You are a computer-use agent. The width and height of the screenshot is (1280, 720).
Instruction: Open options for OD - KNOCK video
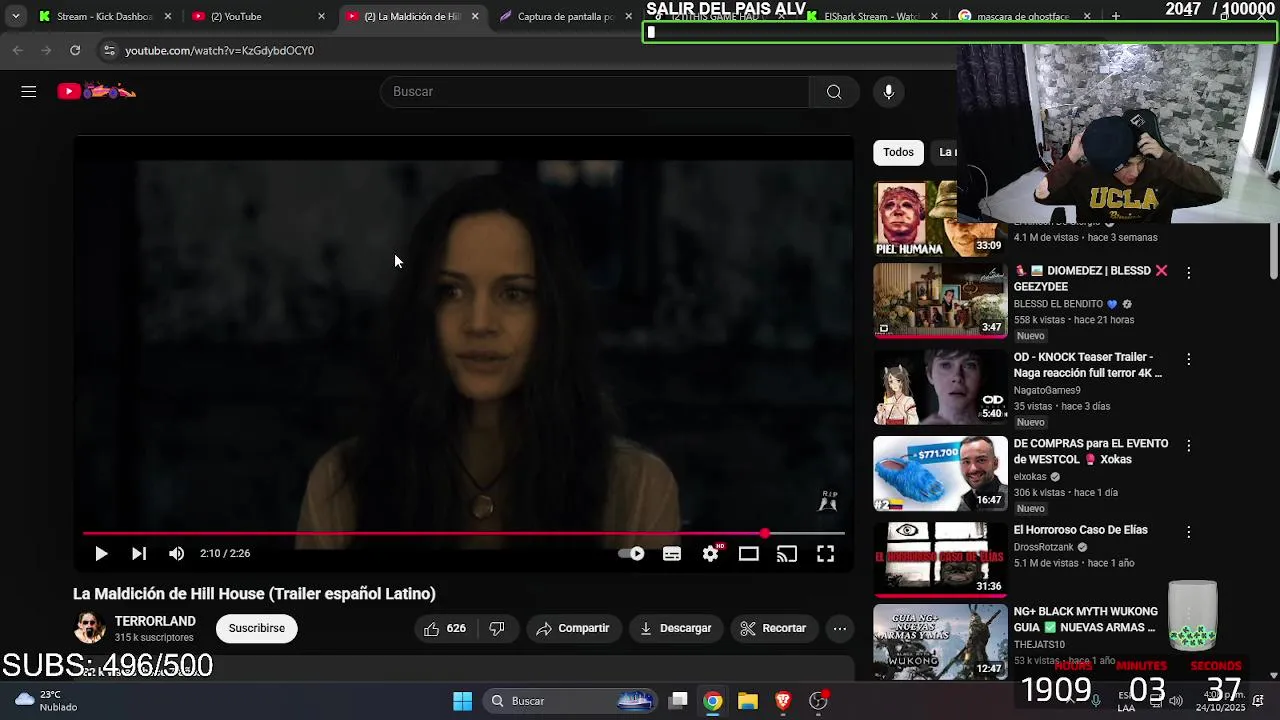pos(1188,358)
